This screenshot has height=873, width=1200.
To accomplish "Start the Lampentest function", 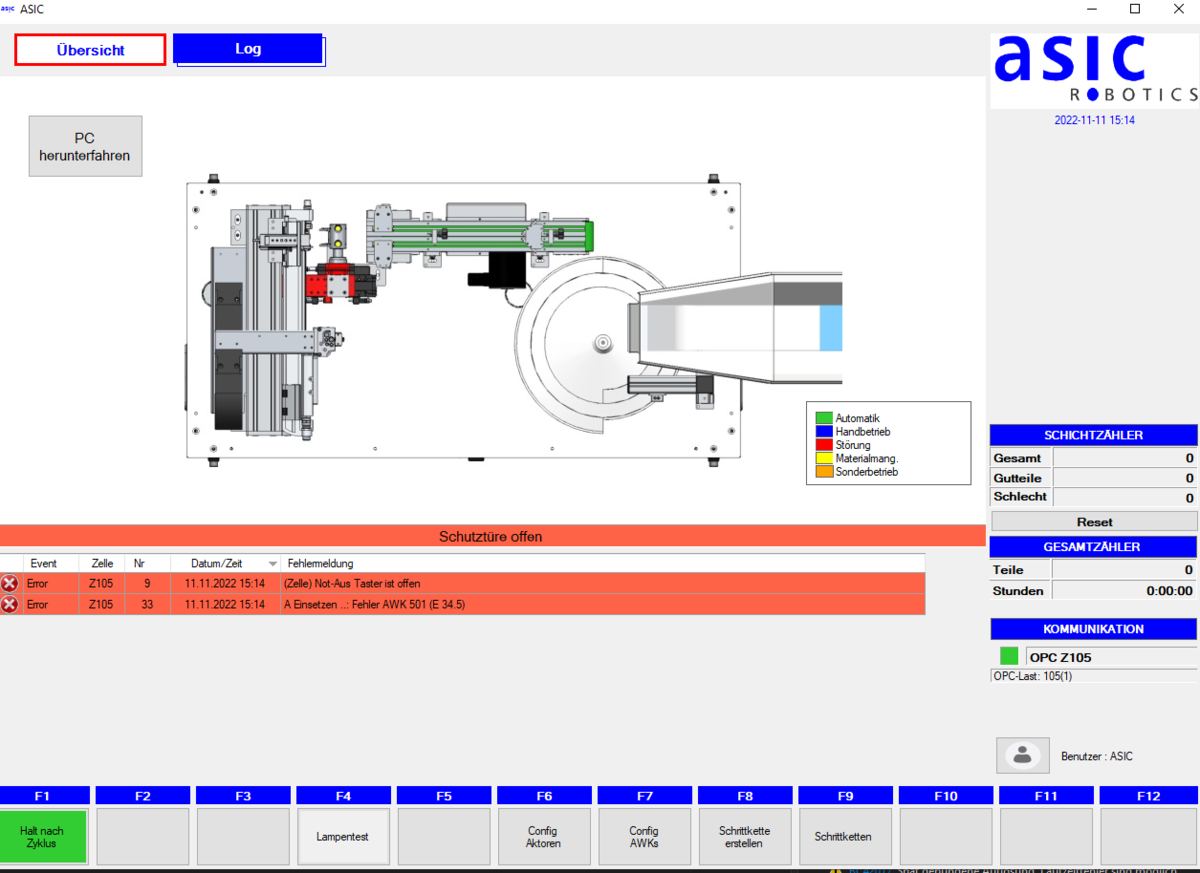I will coord(343,837).
